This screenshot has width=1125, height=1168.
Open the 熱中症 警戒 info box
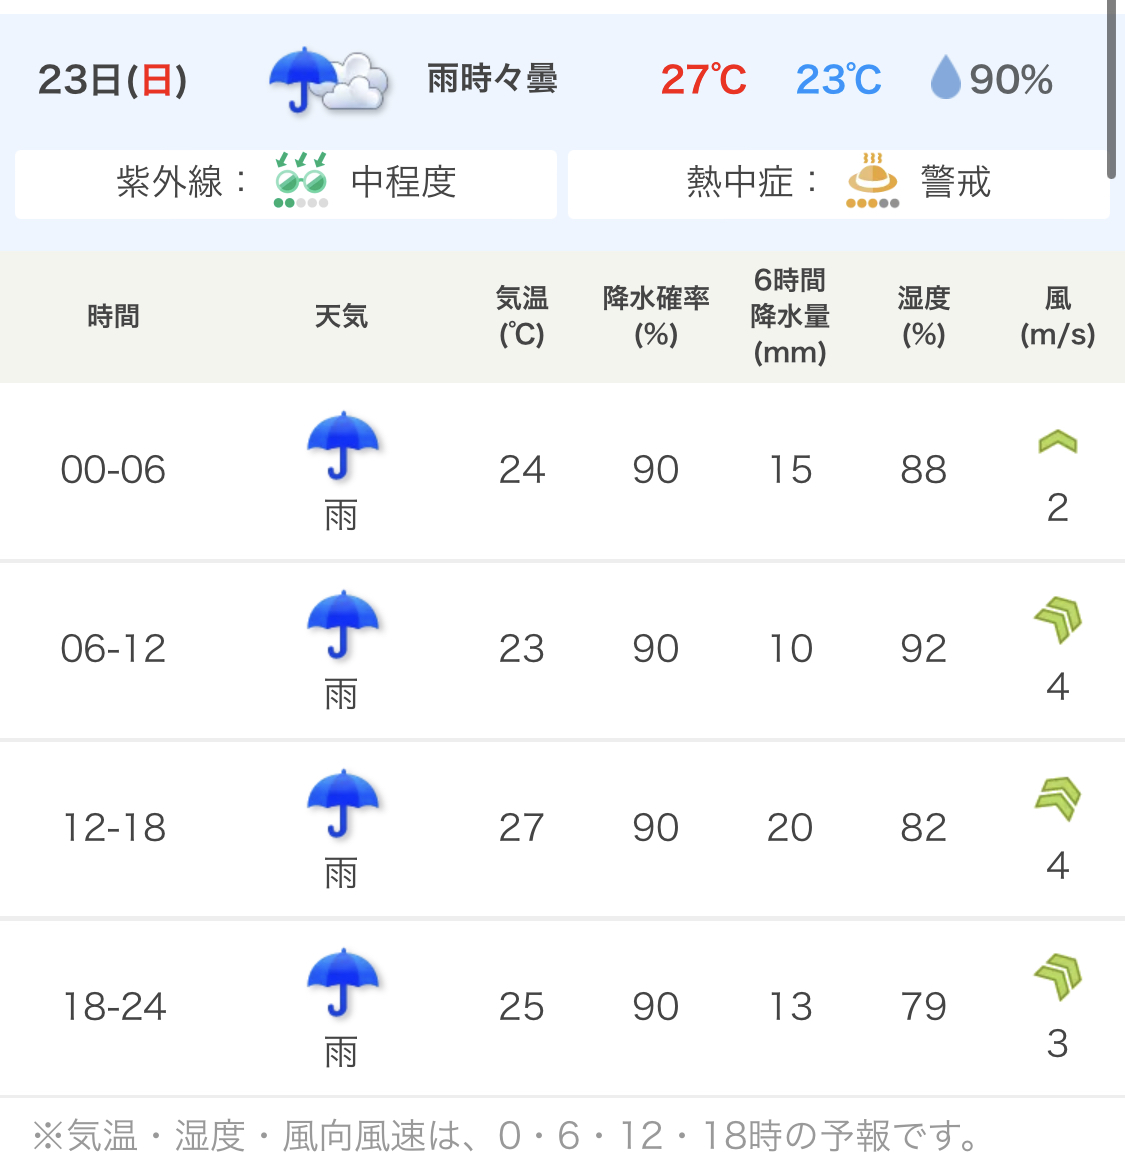838,184
